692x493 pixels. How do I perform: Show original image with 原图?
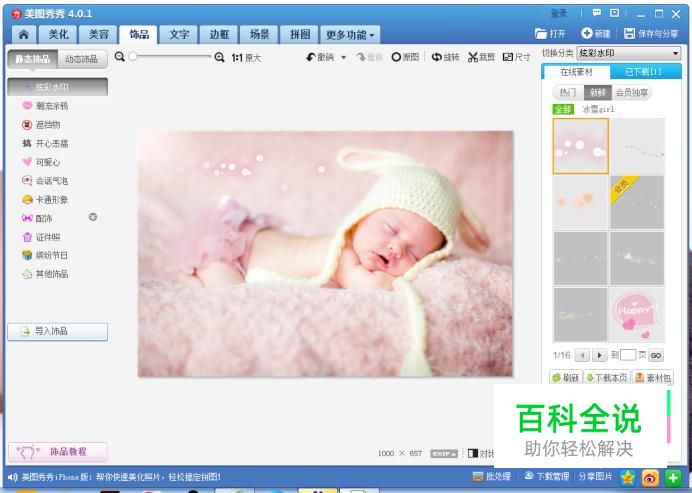click(405, 57)
